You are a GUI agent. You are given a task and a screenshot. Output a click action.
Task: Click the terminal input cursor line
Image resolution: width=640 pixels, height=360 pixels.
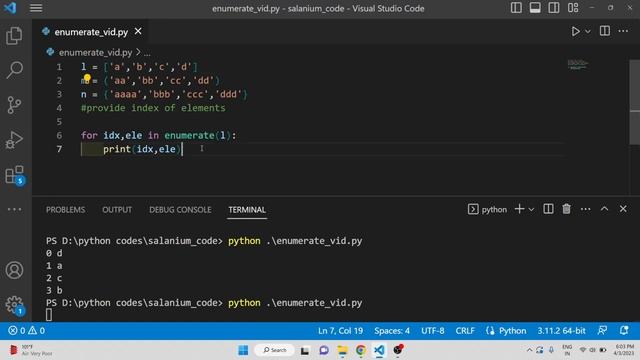[49, 315]
